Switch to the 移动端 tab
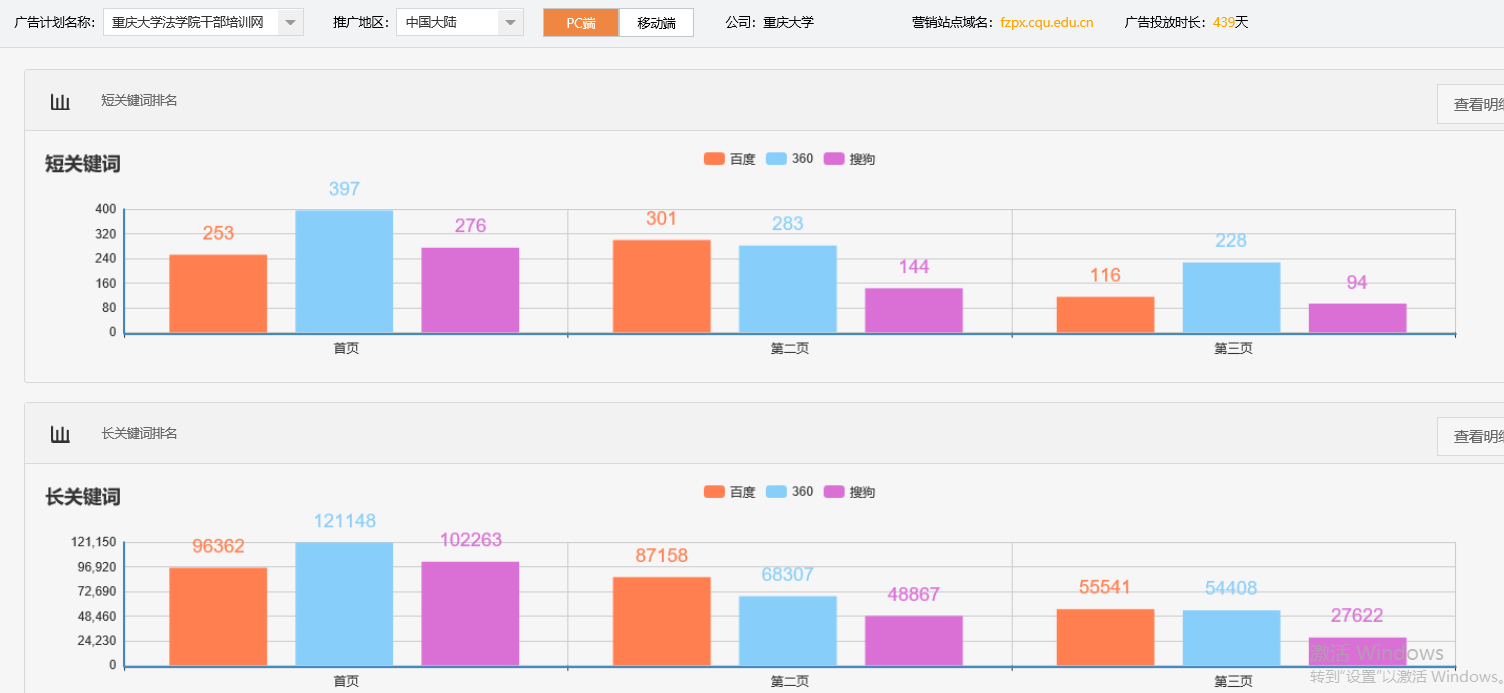 pyautogui.click(x=656, y=23)
